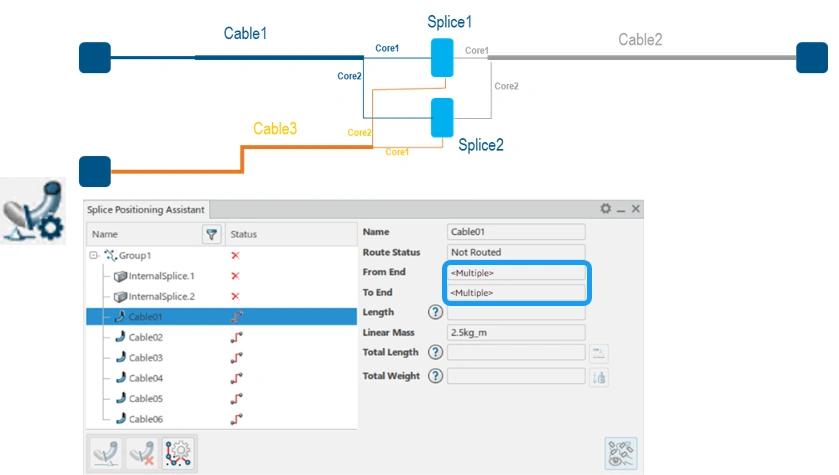The image size is (839, 475).
Task: Click the route cable icon in the bottom toolbar
Action: (106, 453)
